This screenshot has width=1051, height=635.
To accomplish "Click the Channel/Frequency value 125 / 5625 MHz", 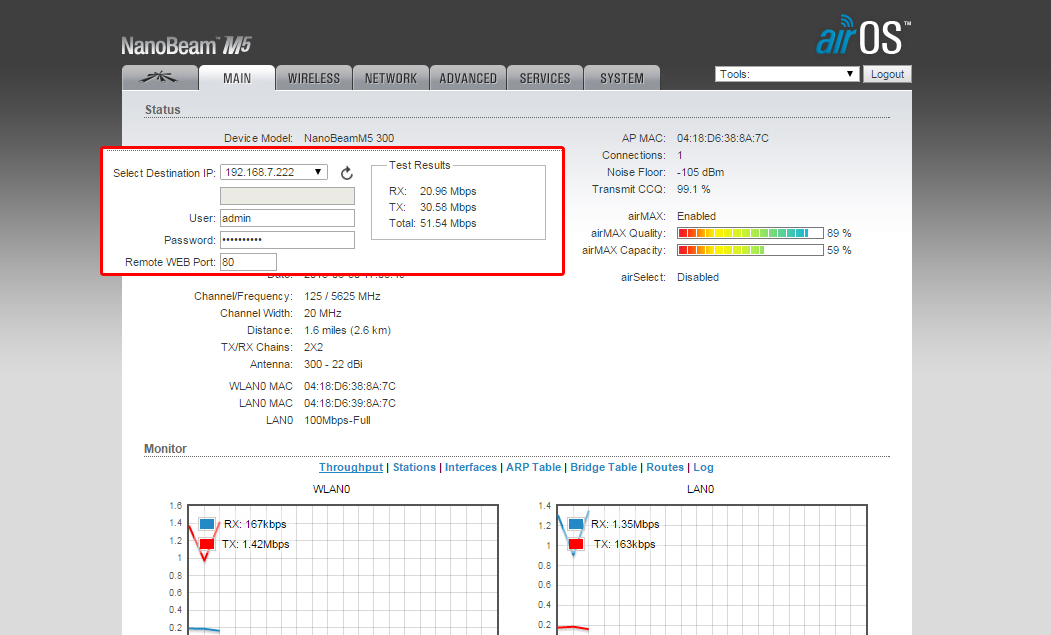I will coord(342,296).
